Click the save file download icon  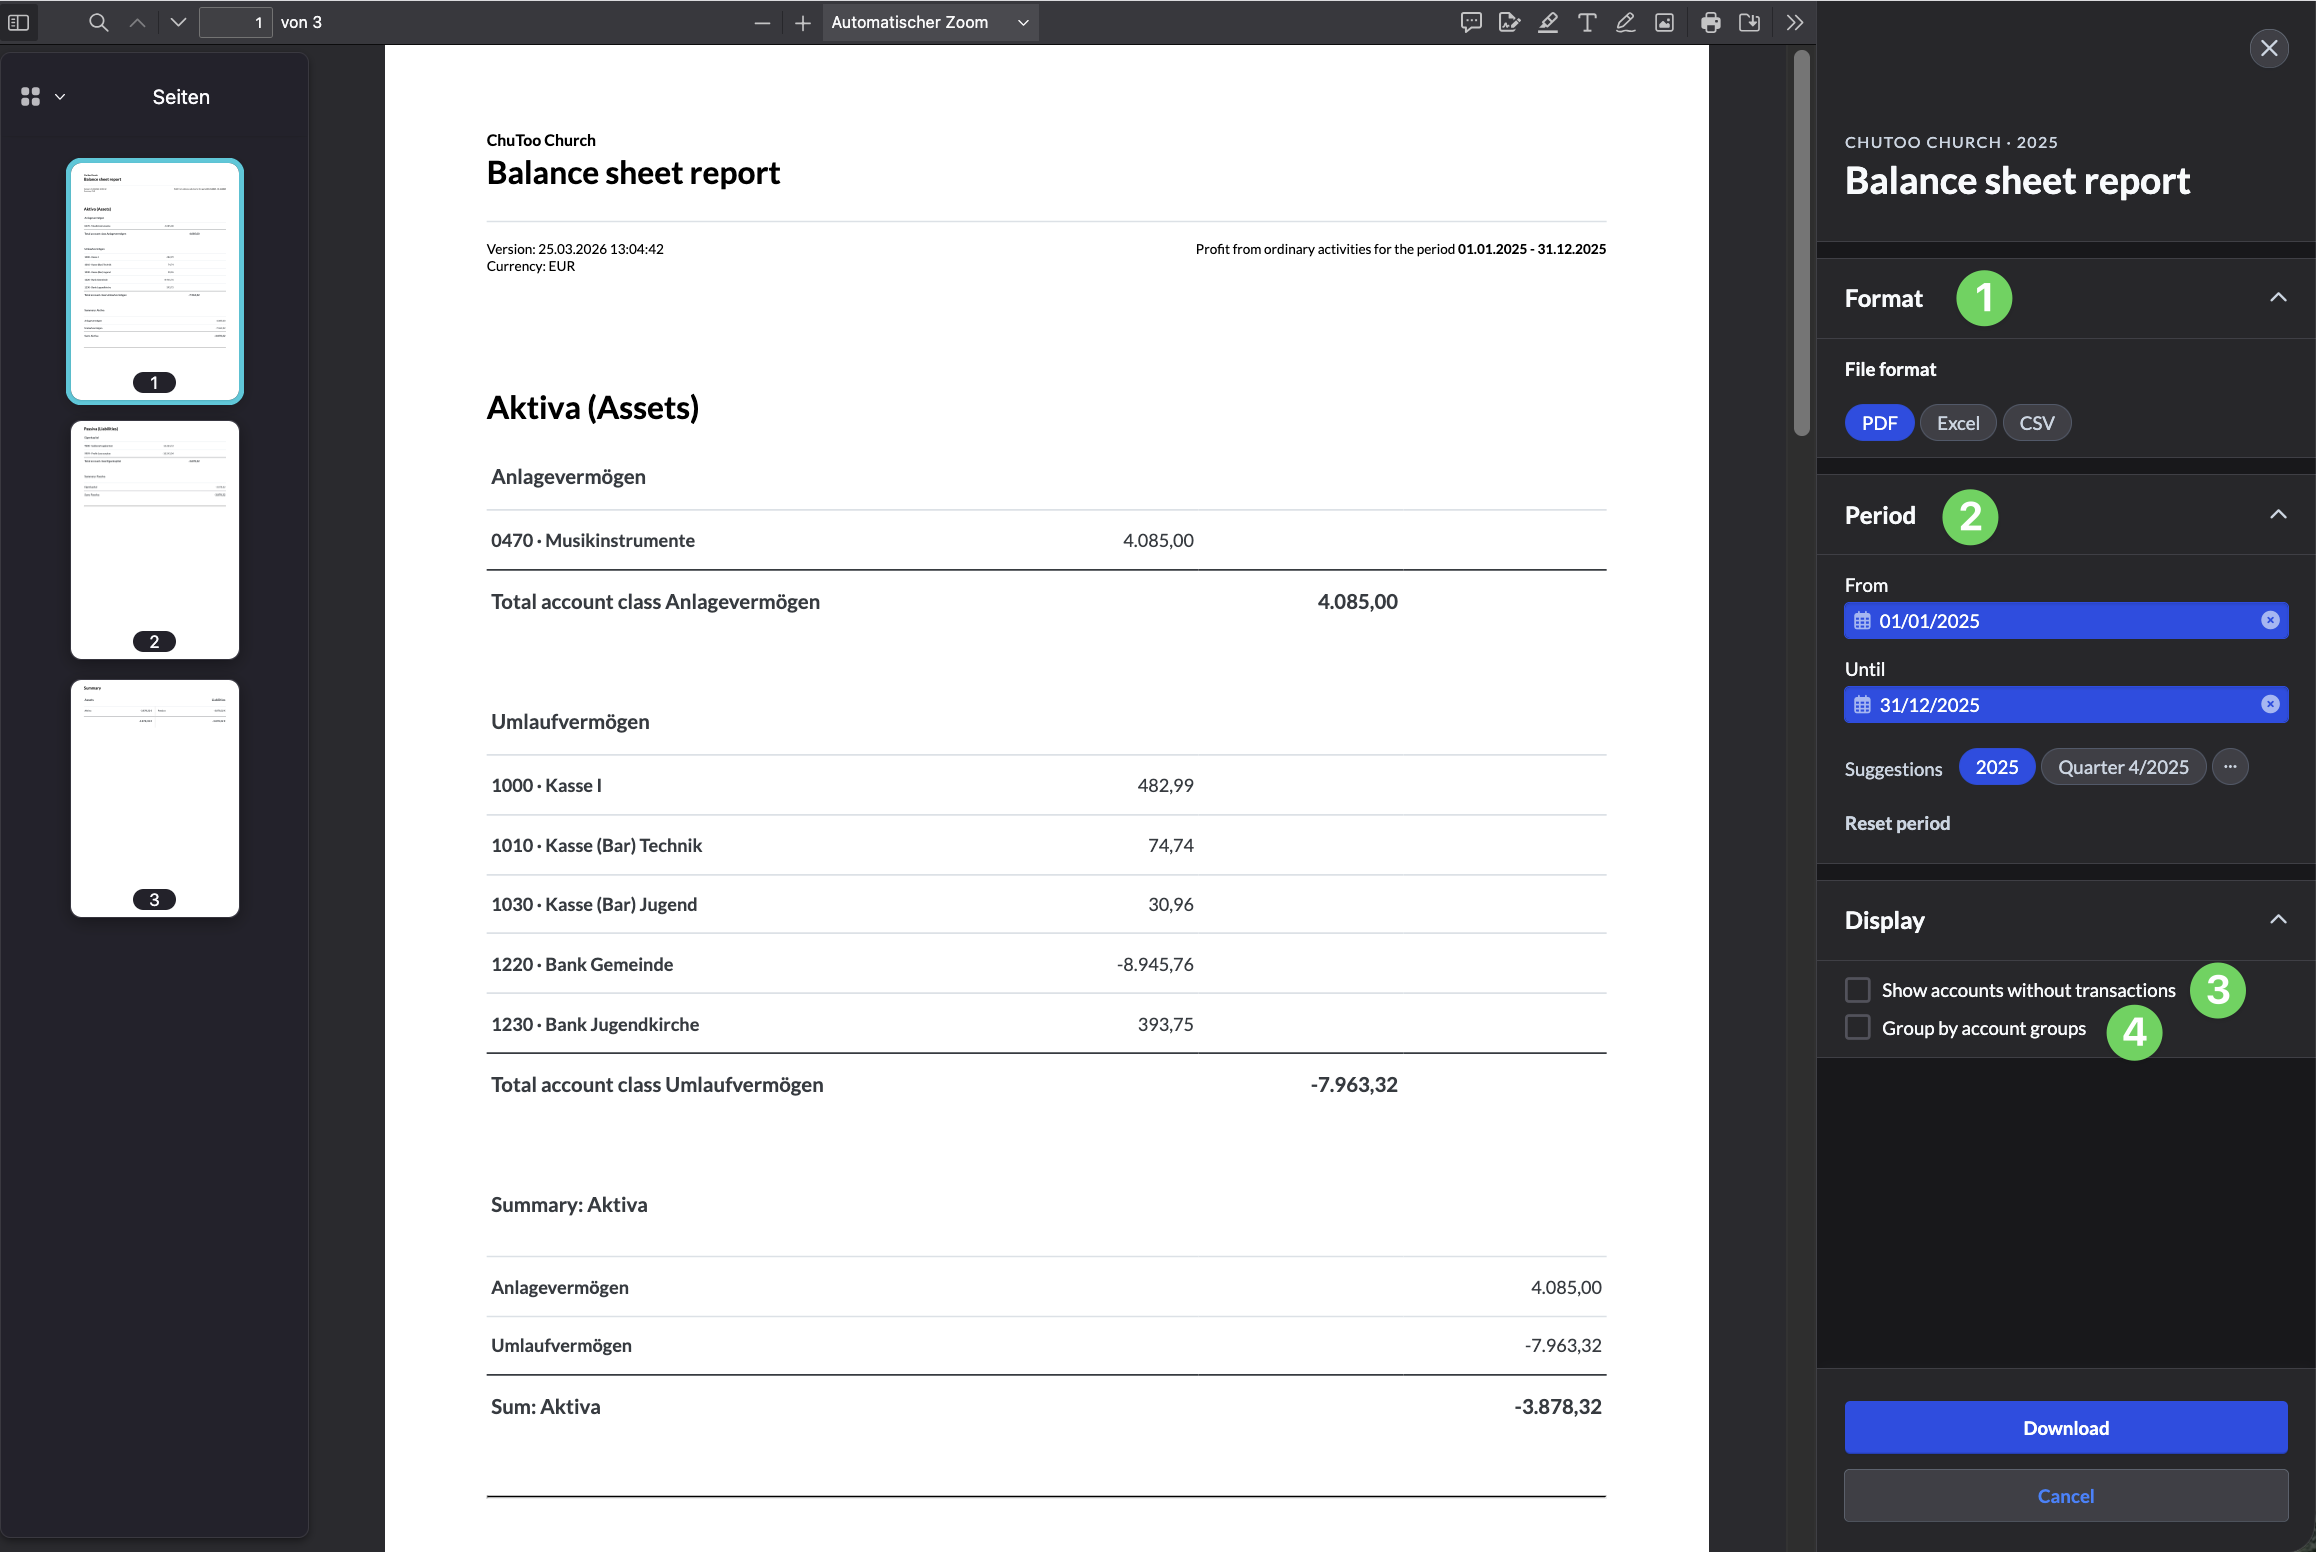[x=1749, y=22]
